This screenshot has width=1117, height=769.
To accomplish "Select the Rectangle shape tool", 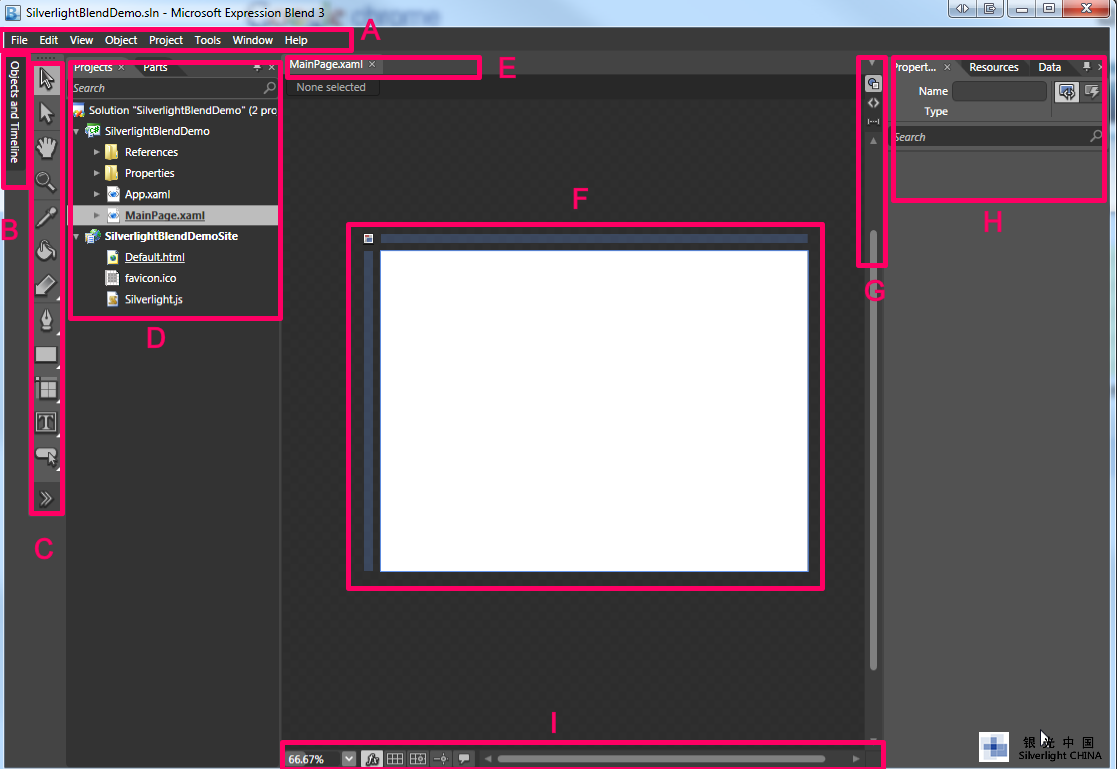I will tap(46, 354).
